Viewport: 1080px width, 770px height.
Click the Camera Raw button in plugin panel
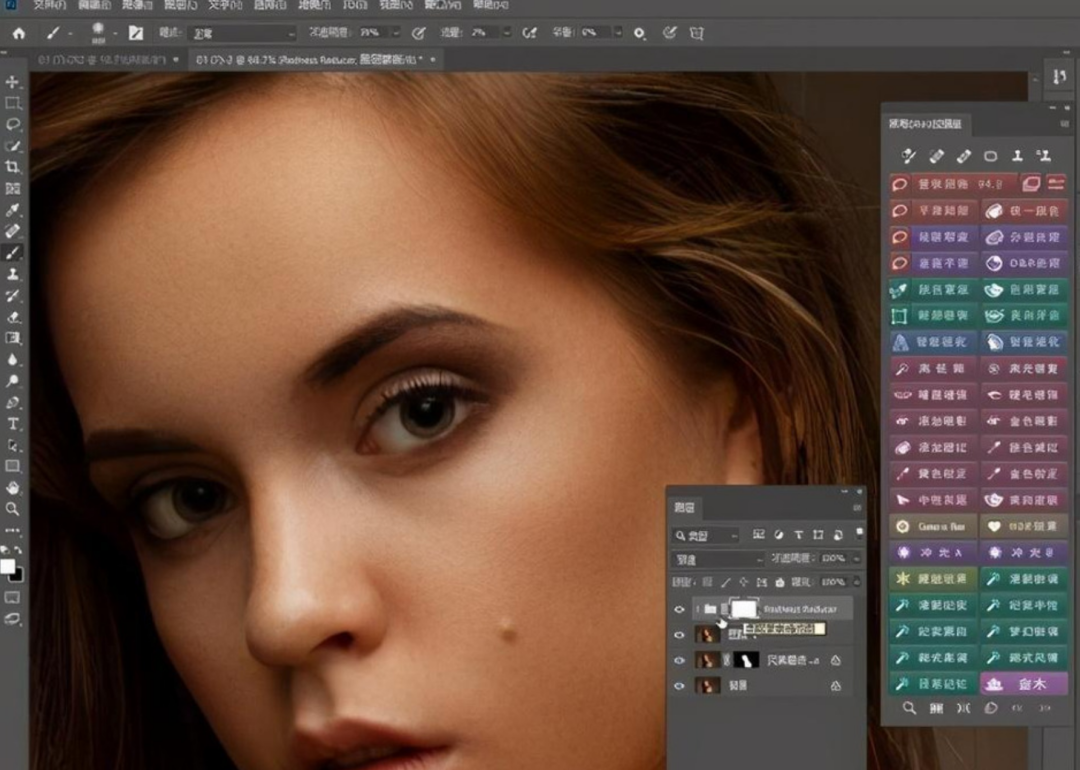(932, 526)
